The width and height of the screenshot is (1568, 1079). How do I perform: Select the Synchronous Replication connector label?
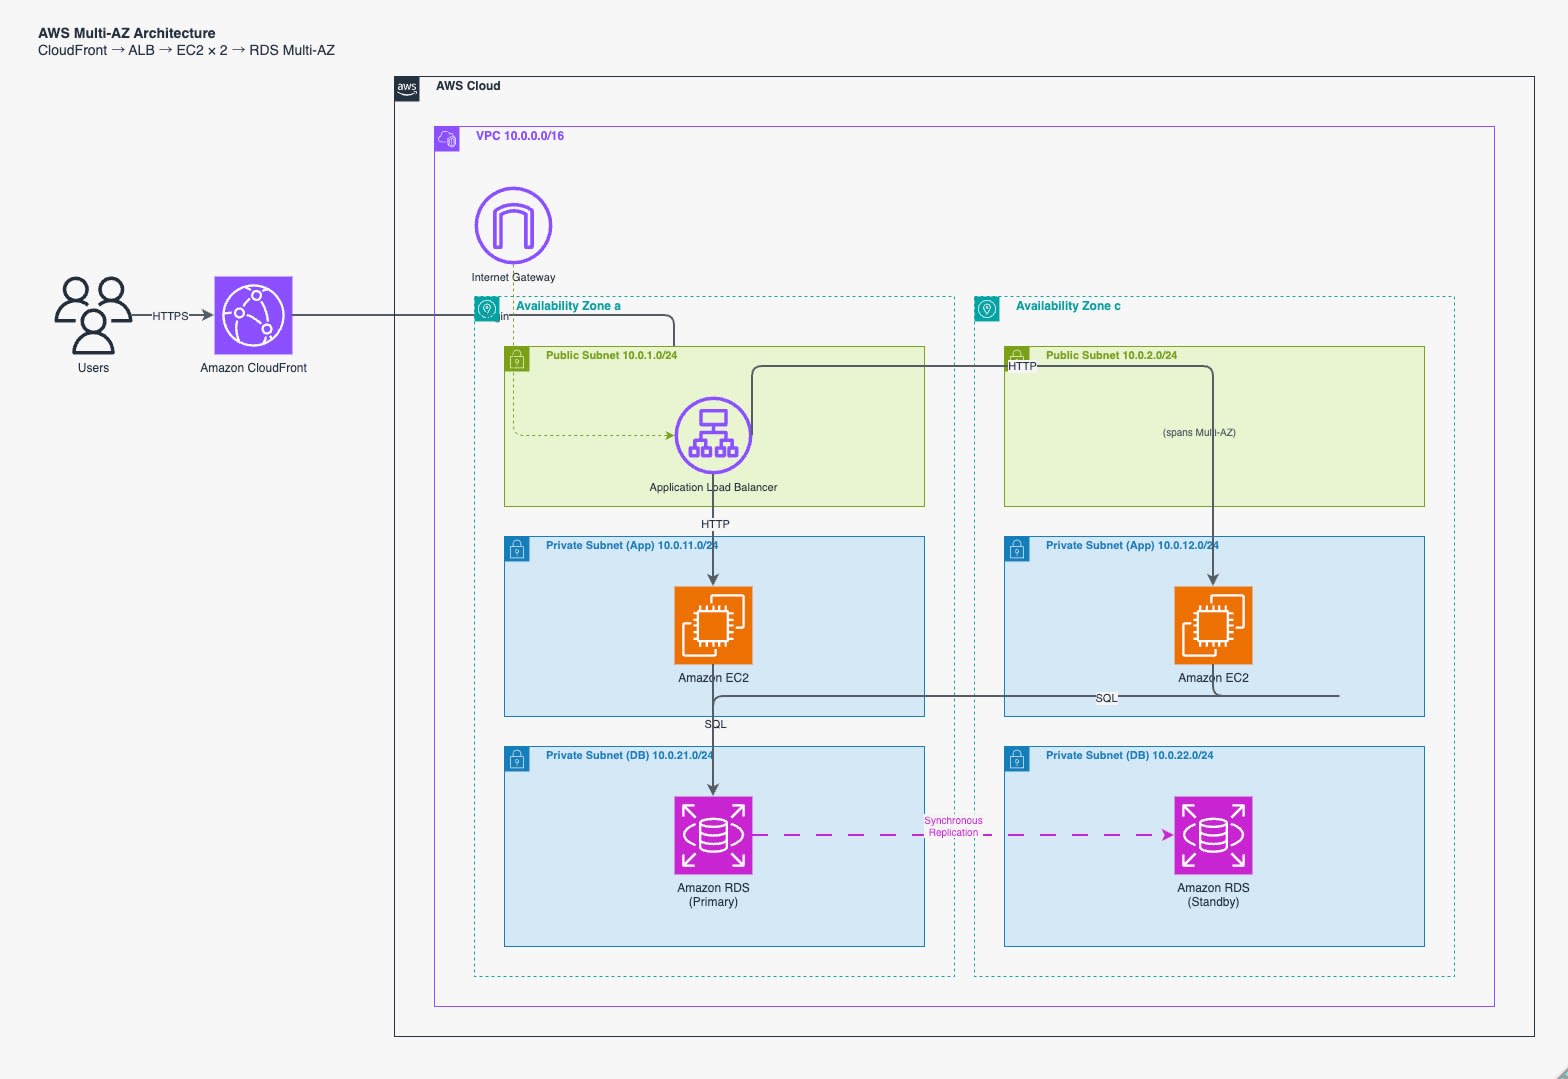coord(953,826)
